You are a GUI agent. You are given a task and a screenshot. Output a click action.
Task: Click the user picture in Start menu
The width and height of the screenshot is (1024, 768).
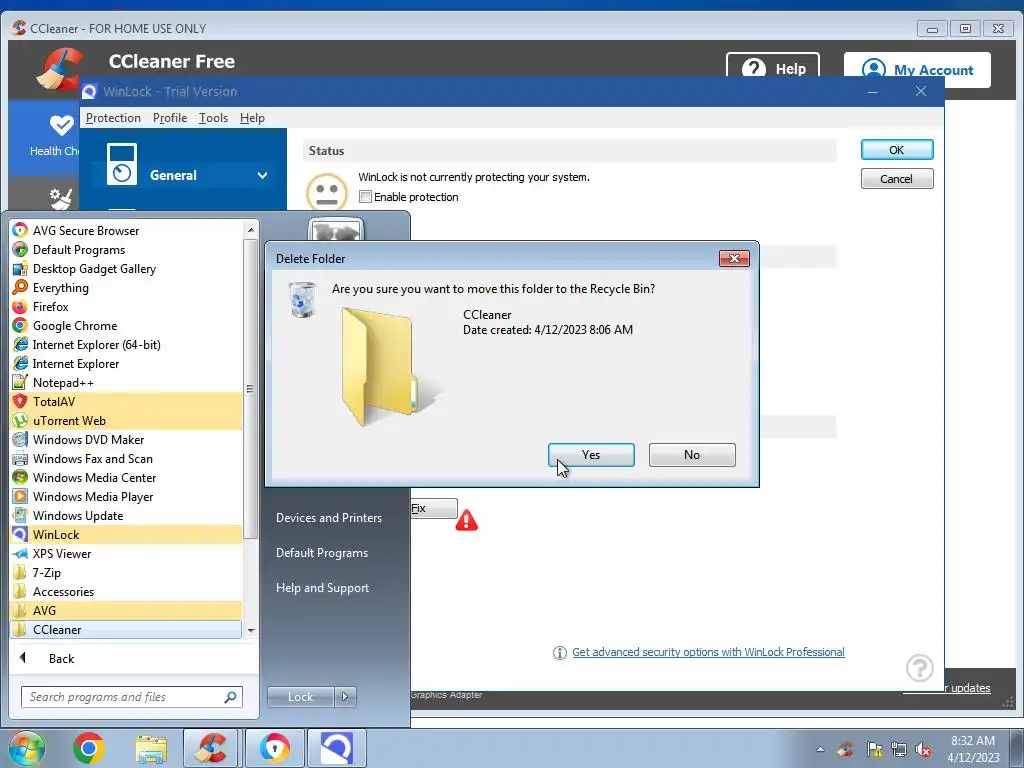(x=336, y=230)
